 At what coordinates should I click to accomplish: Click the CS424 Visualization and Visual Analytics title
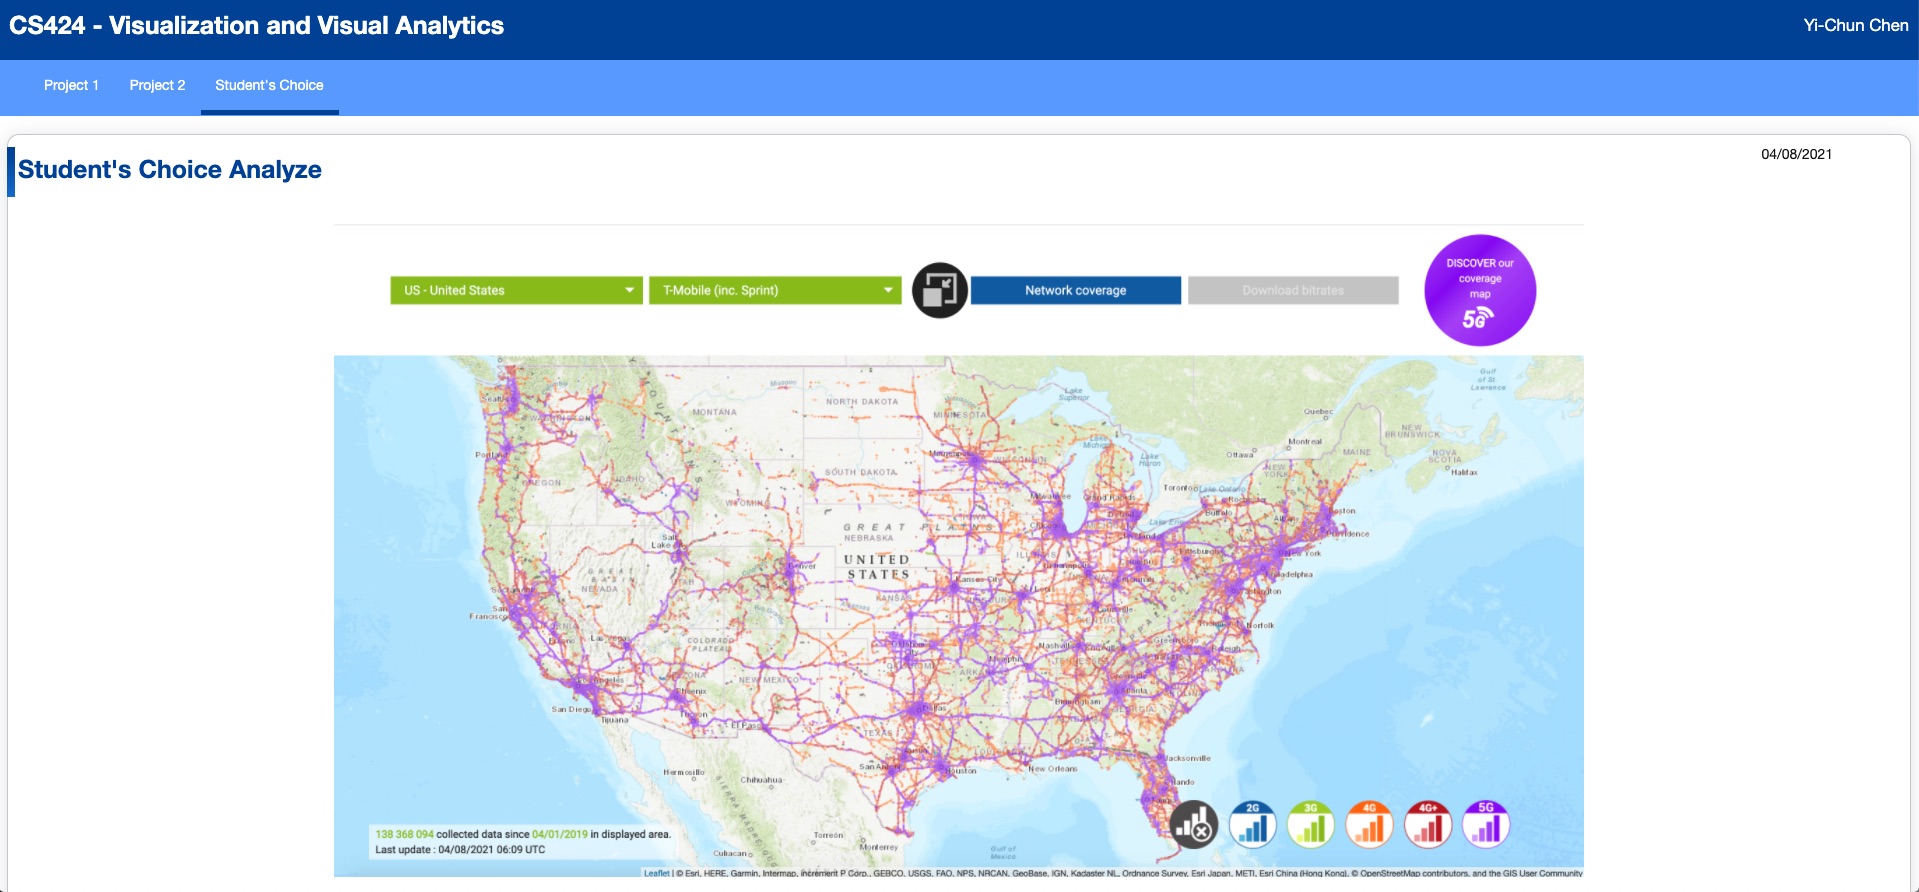click(257, 26)
